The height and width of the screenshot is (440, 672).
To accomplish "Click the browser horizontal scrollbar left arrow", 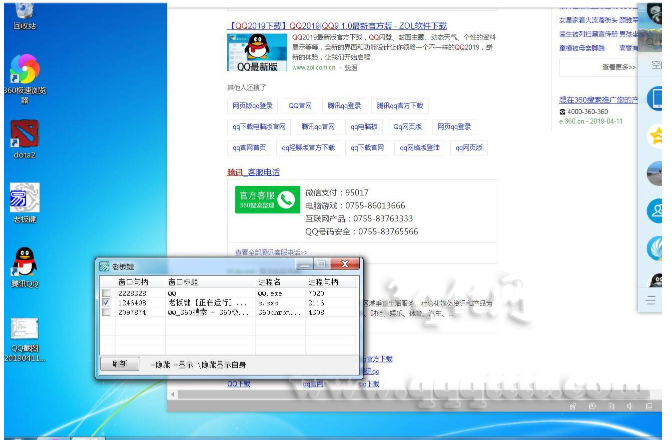I will point(173,394).
